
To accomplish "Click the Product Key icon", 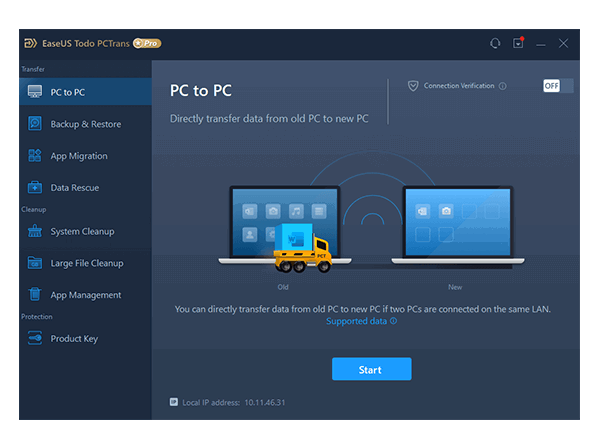I will [x=35, y=338].
